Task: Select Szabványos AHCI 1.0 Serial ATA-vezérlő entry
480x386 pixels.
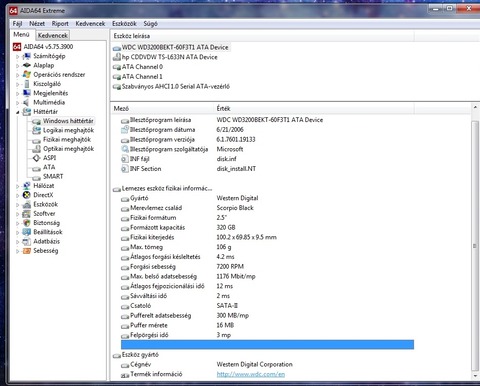Action: pos(175,86)
